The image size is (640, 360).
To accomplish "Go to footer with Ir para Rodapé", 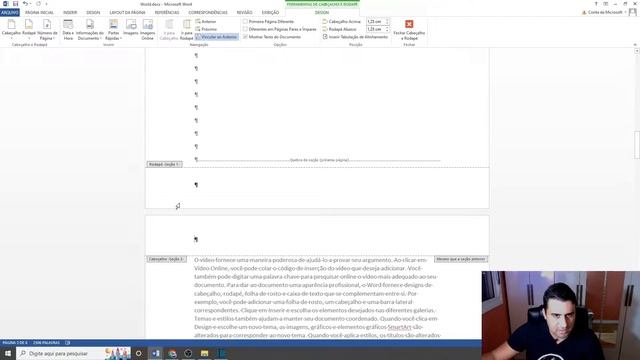I will (x=187, y=29).
